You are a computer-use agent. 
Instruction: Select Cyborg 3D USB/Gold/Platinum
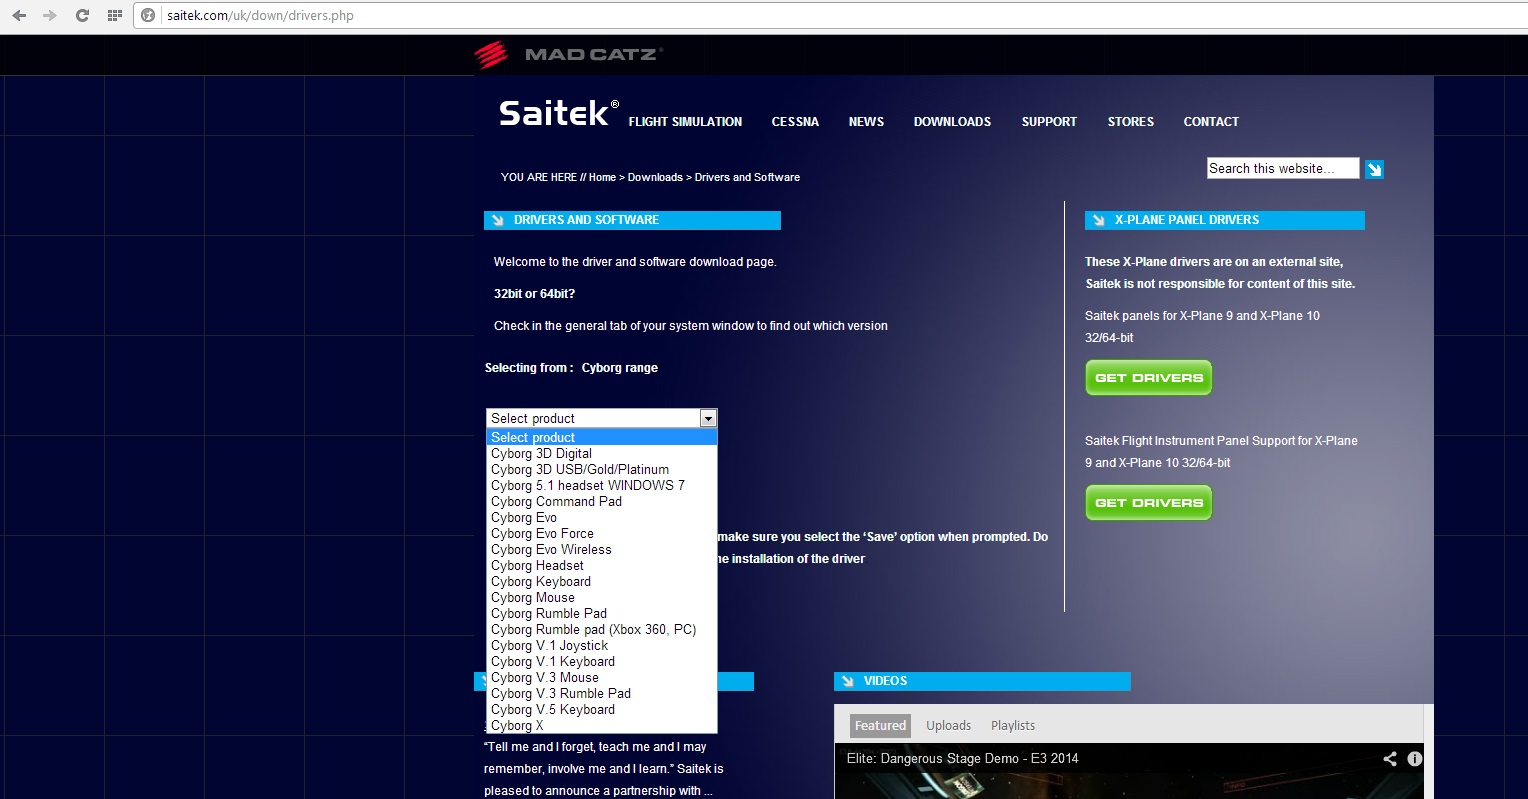[602, 469]
